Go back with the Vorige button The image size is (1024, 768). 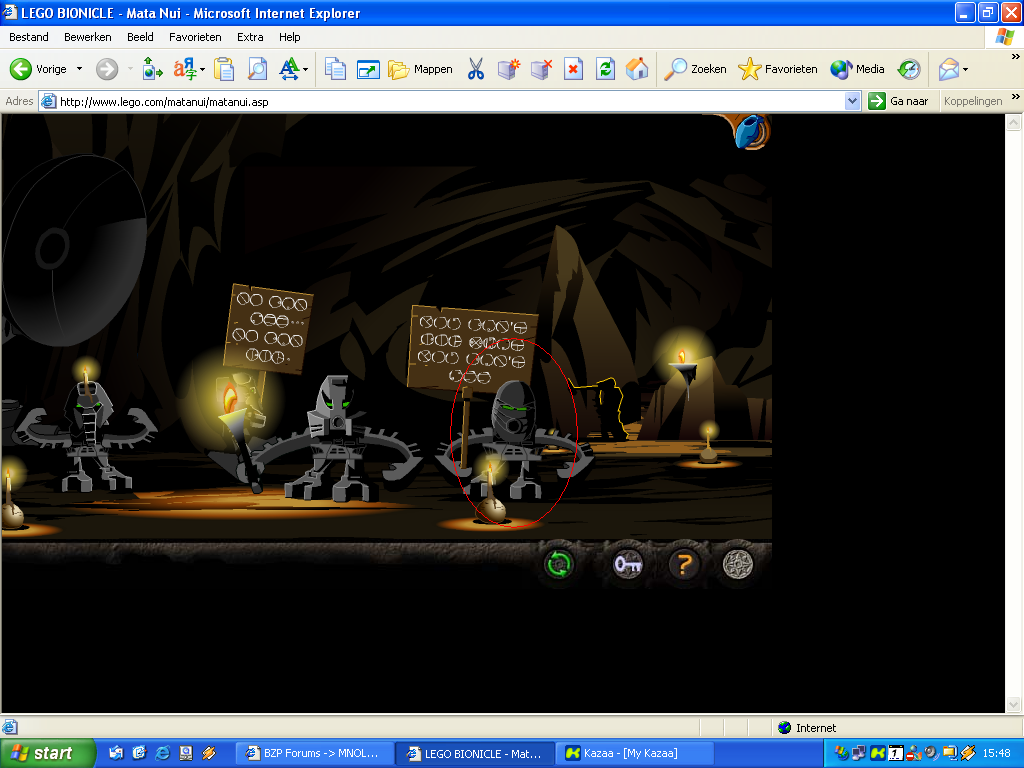[39, 69]
